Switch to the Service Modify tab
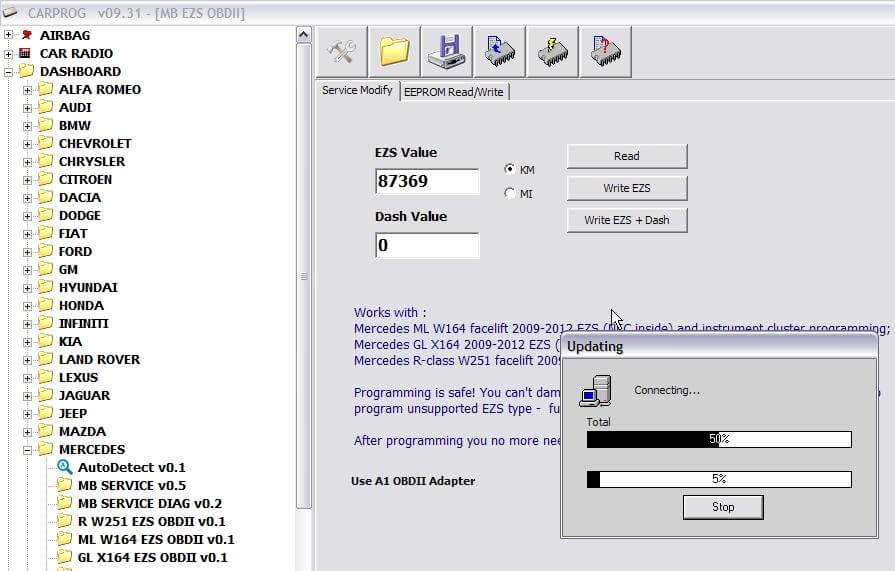 click(x=357, y=90)
